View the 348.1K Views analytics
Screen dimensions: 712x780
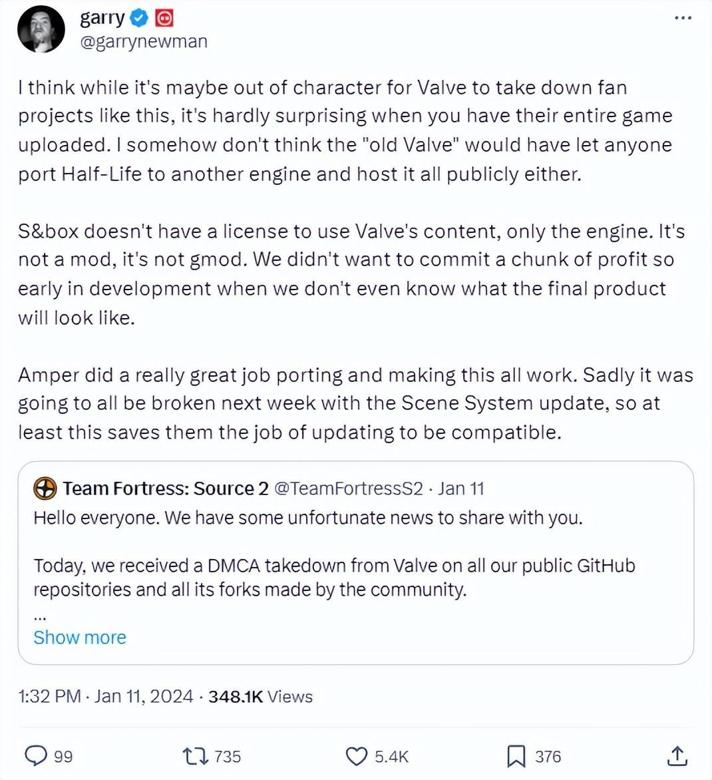(270, 696)
